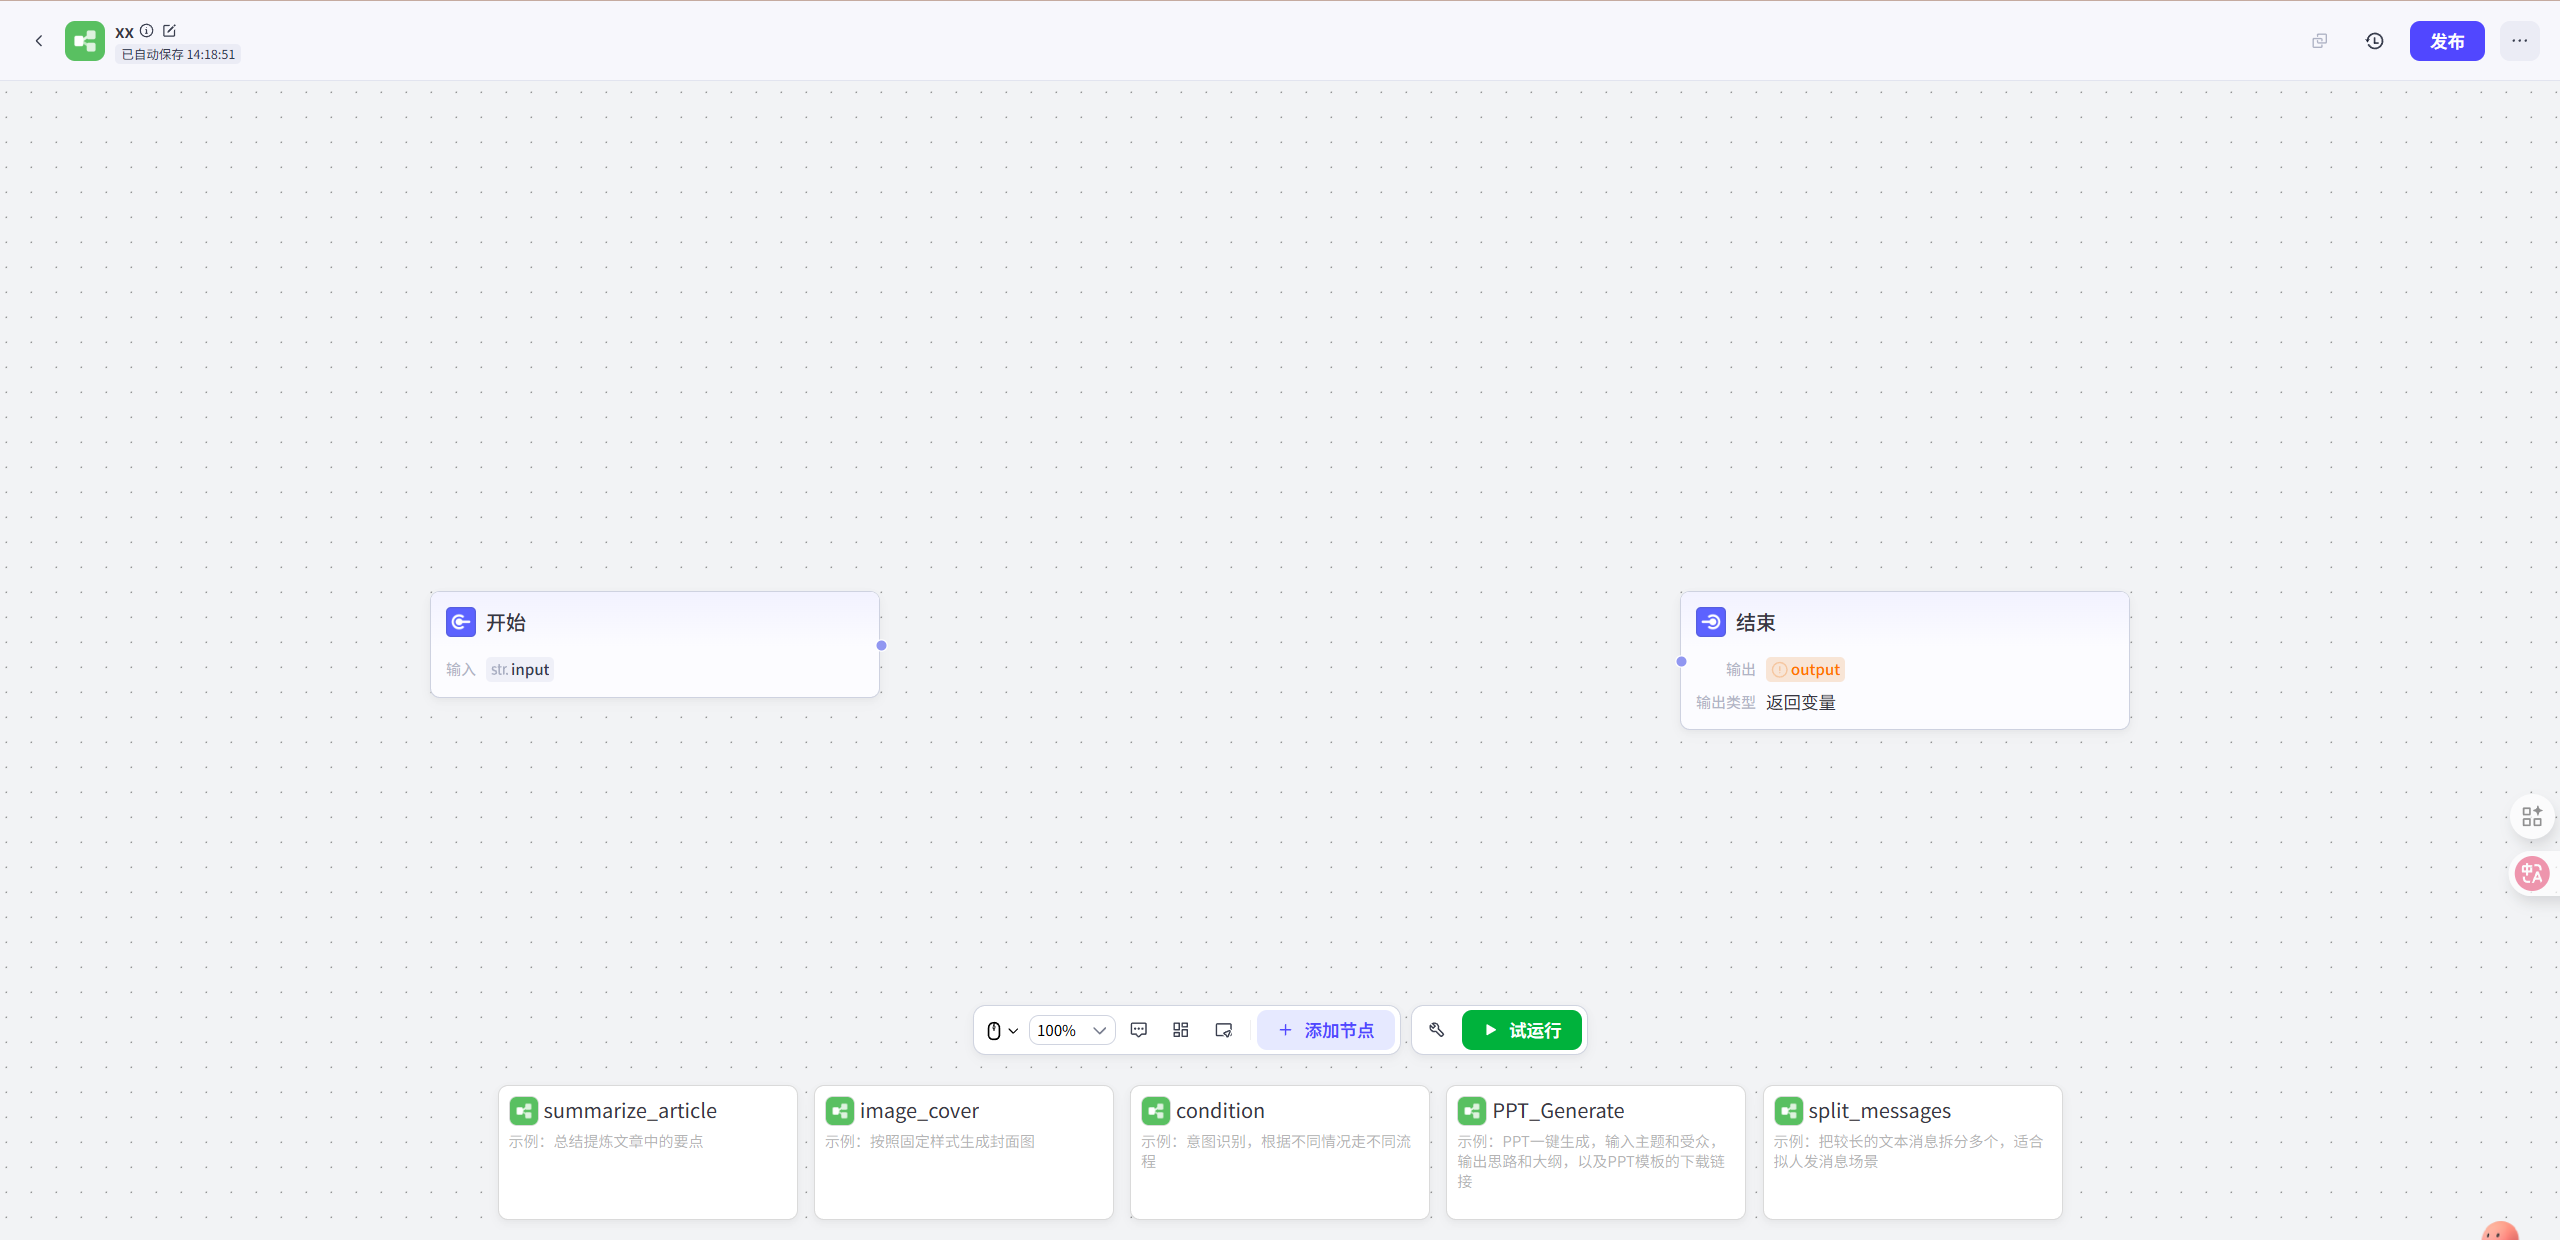
Task: Click the back arrow at top left
Action: (x=39, y=41)
